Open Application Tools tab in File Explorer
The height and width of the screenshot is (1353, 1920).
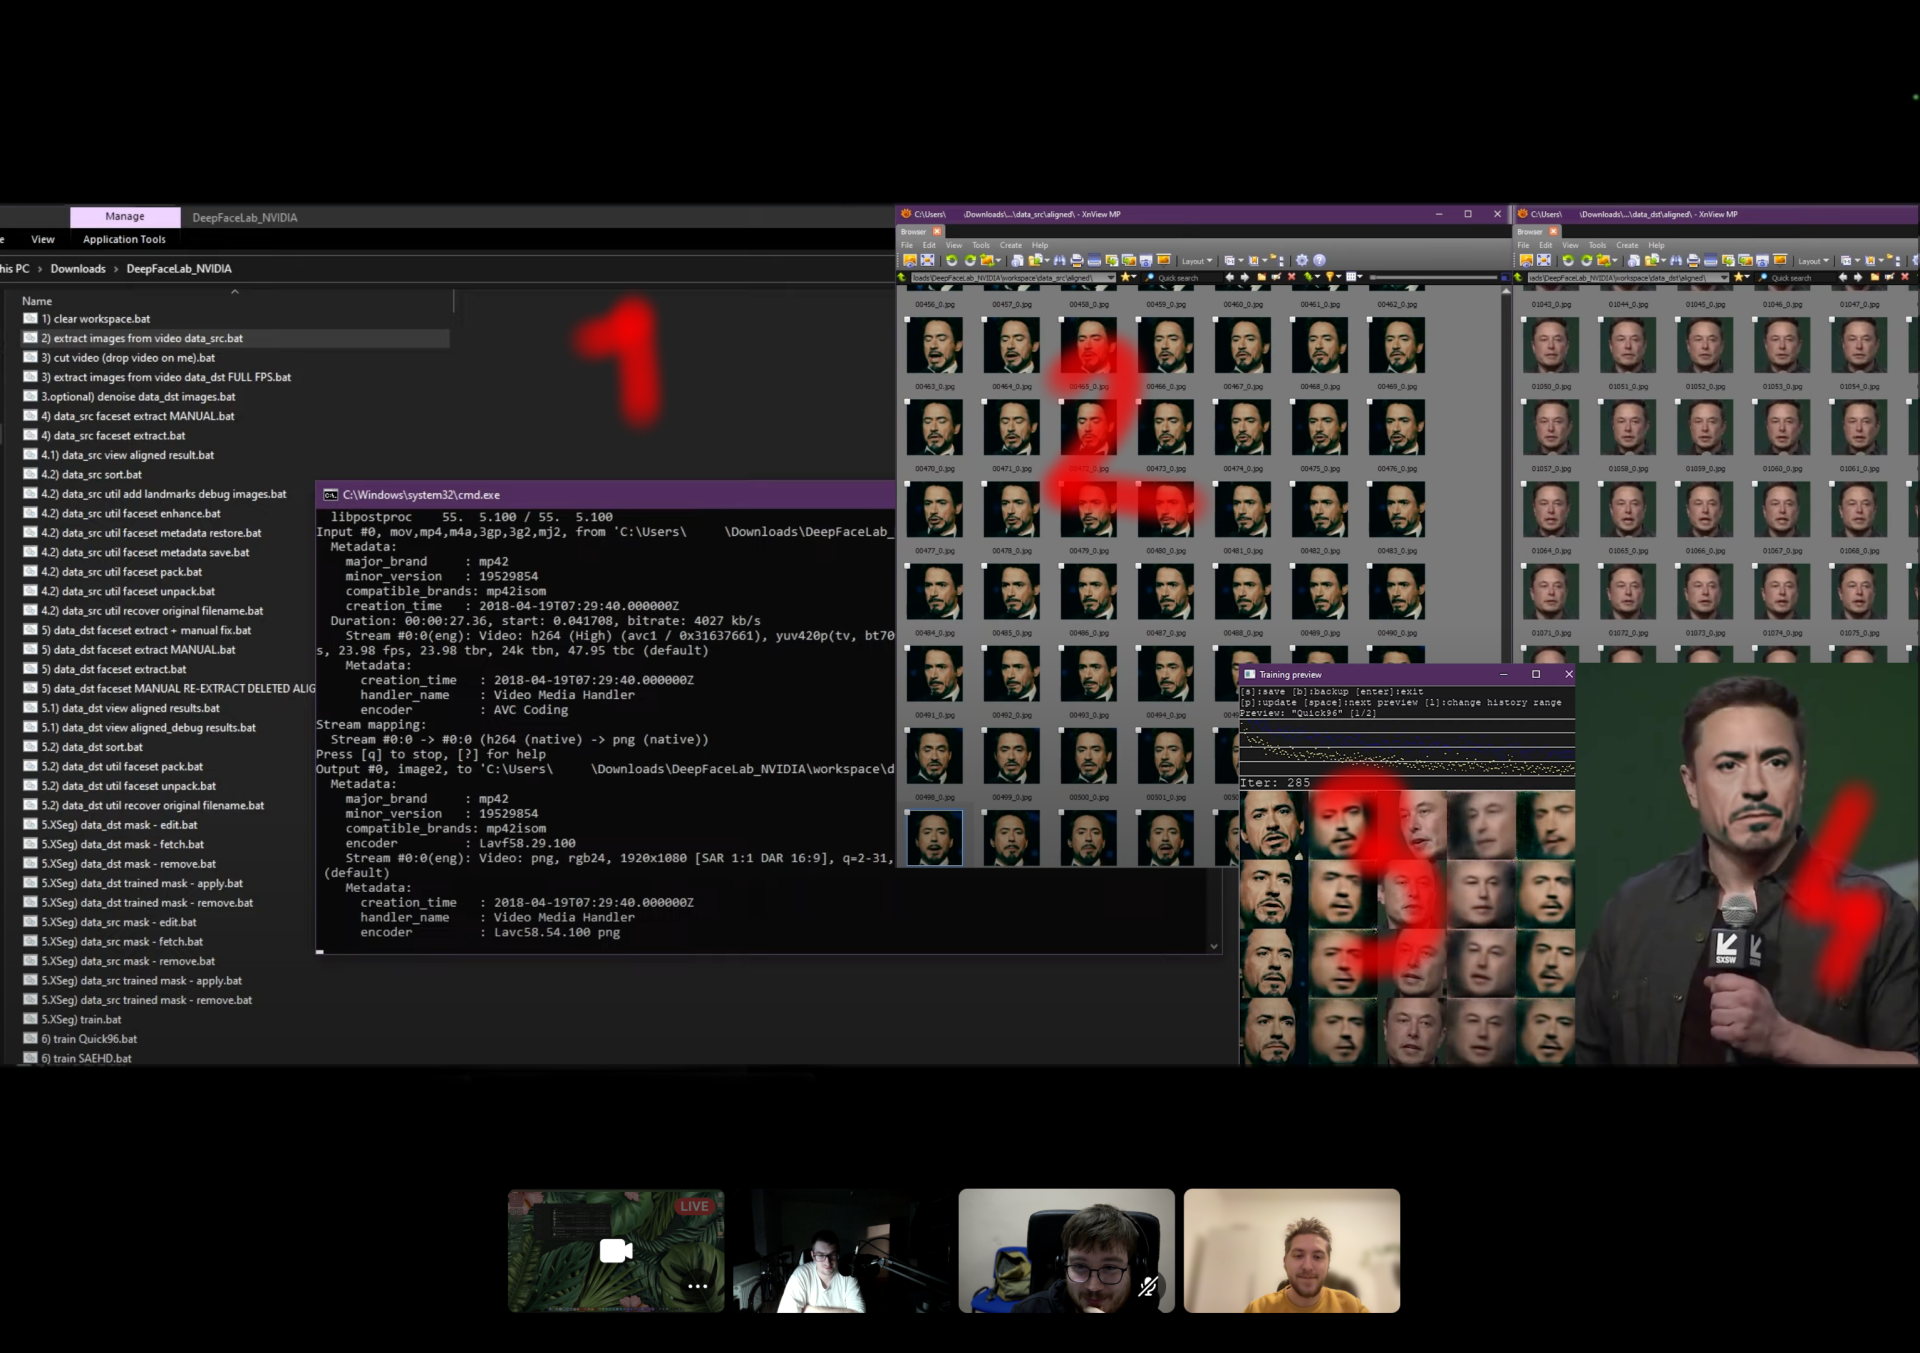(x=124, y=239)
